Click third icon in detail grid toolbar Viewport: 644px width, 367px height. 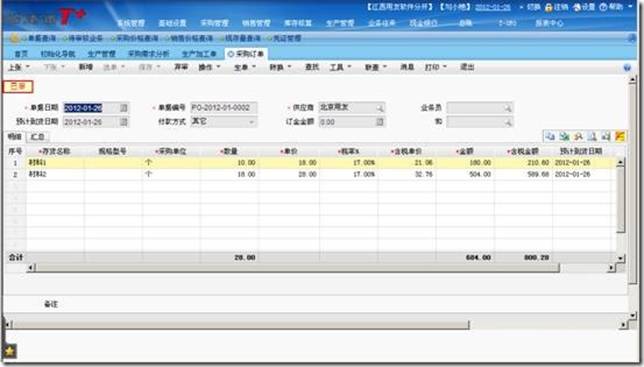point(578,136)
